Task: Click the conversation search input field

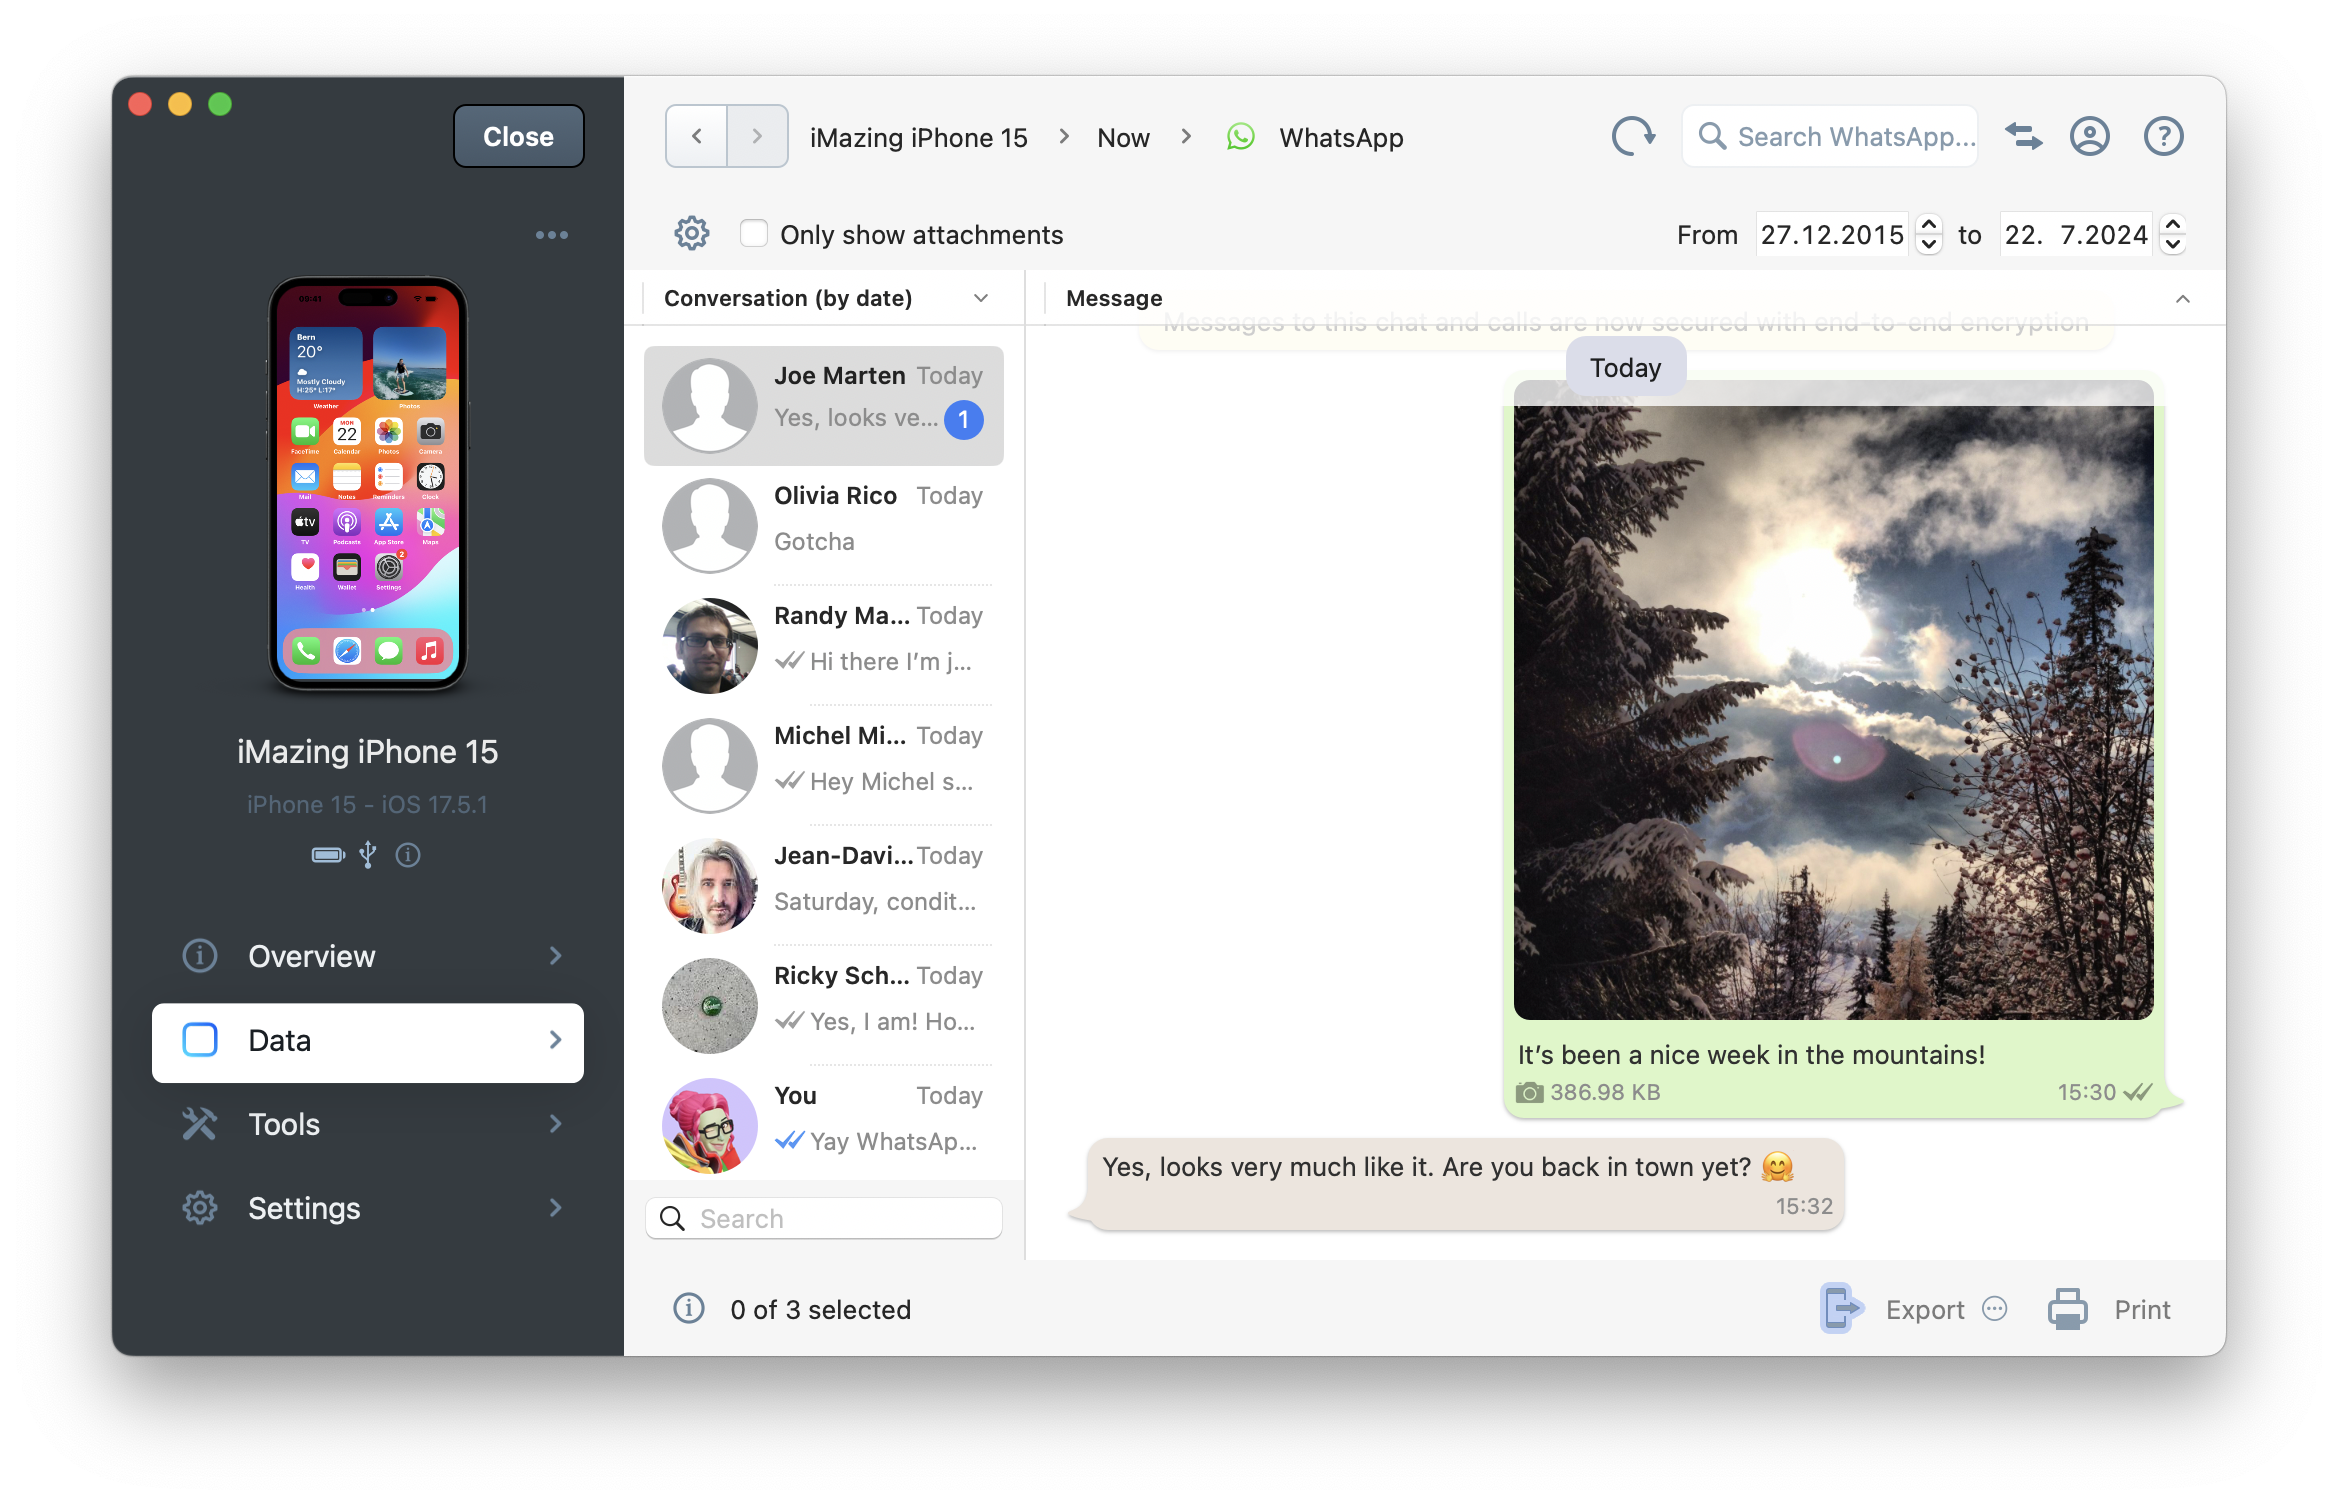Action: [x=828, y=1220]
